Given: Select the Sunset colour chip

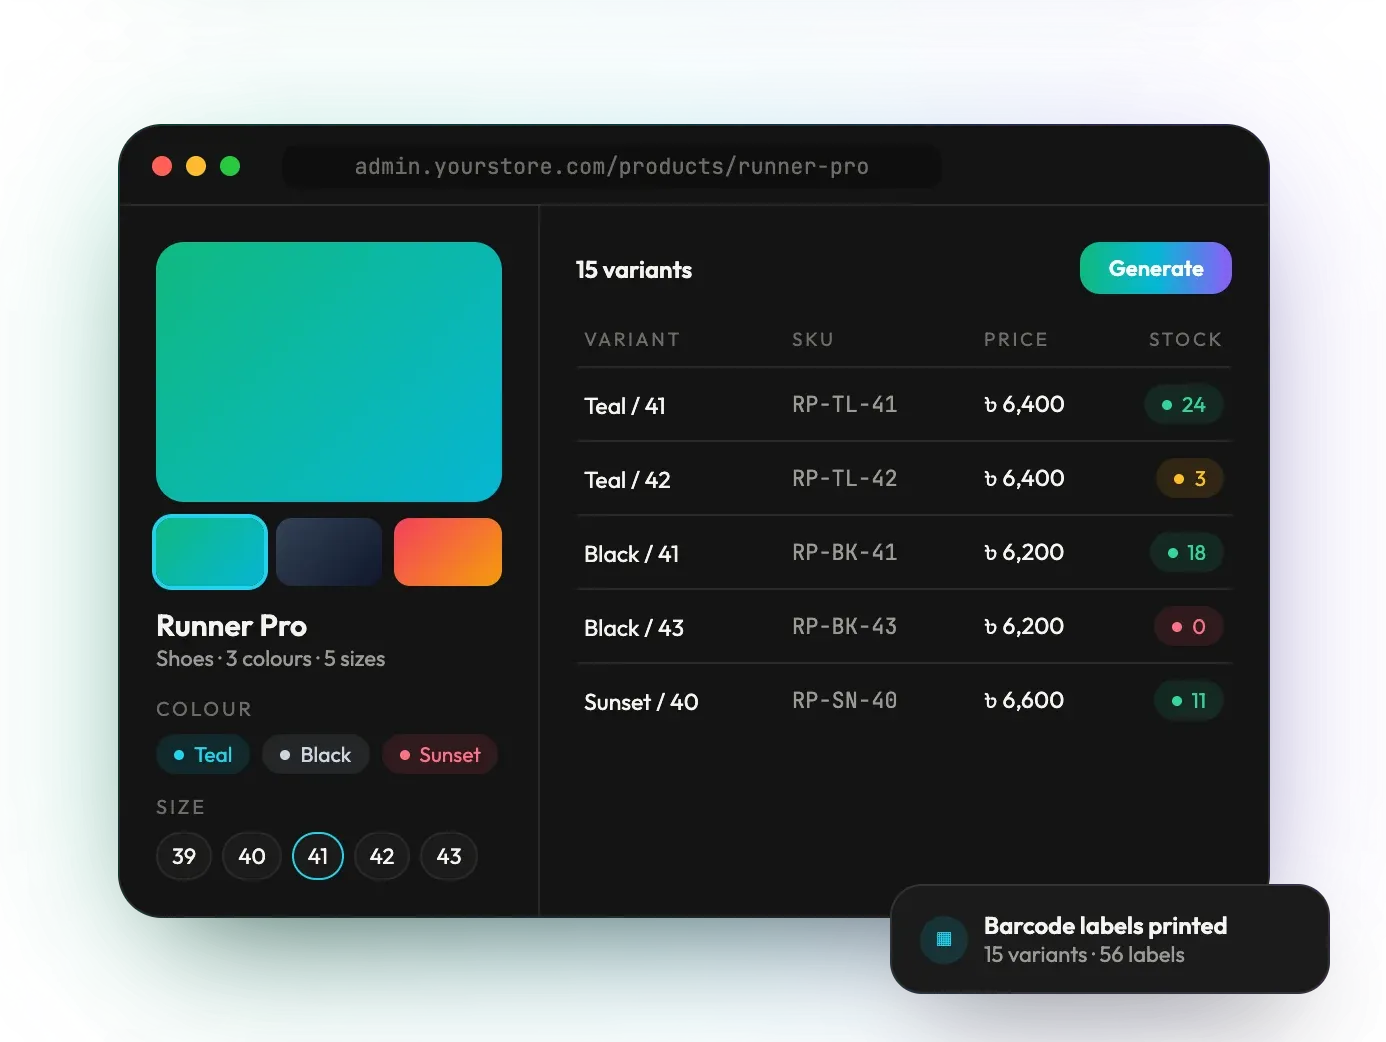Looking at the screenshot, I should pos(440,755).
